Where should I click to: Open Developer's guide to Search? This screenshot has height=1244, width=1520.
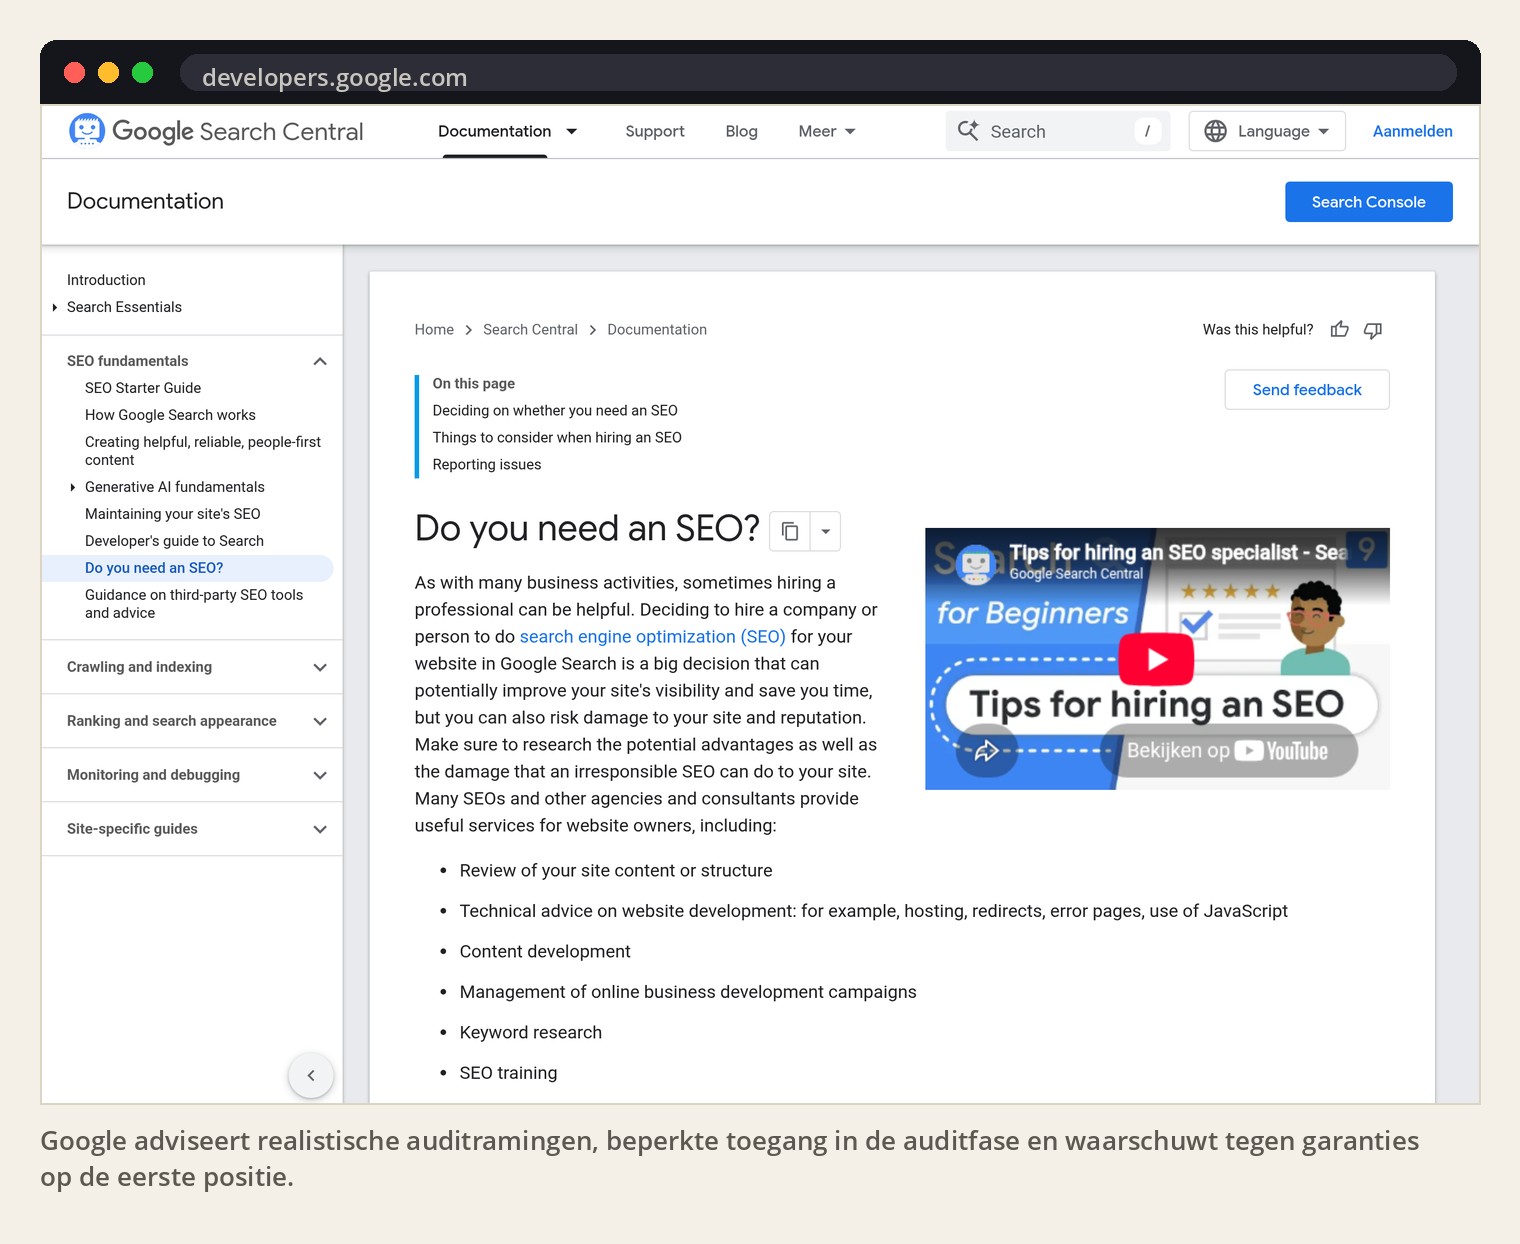point(174,541)
